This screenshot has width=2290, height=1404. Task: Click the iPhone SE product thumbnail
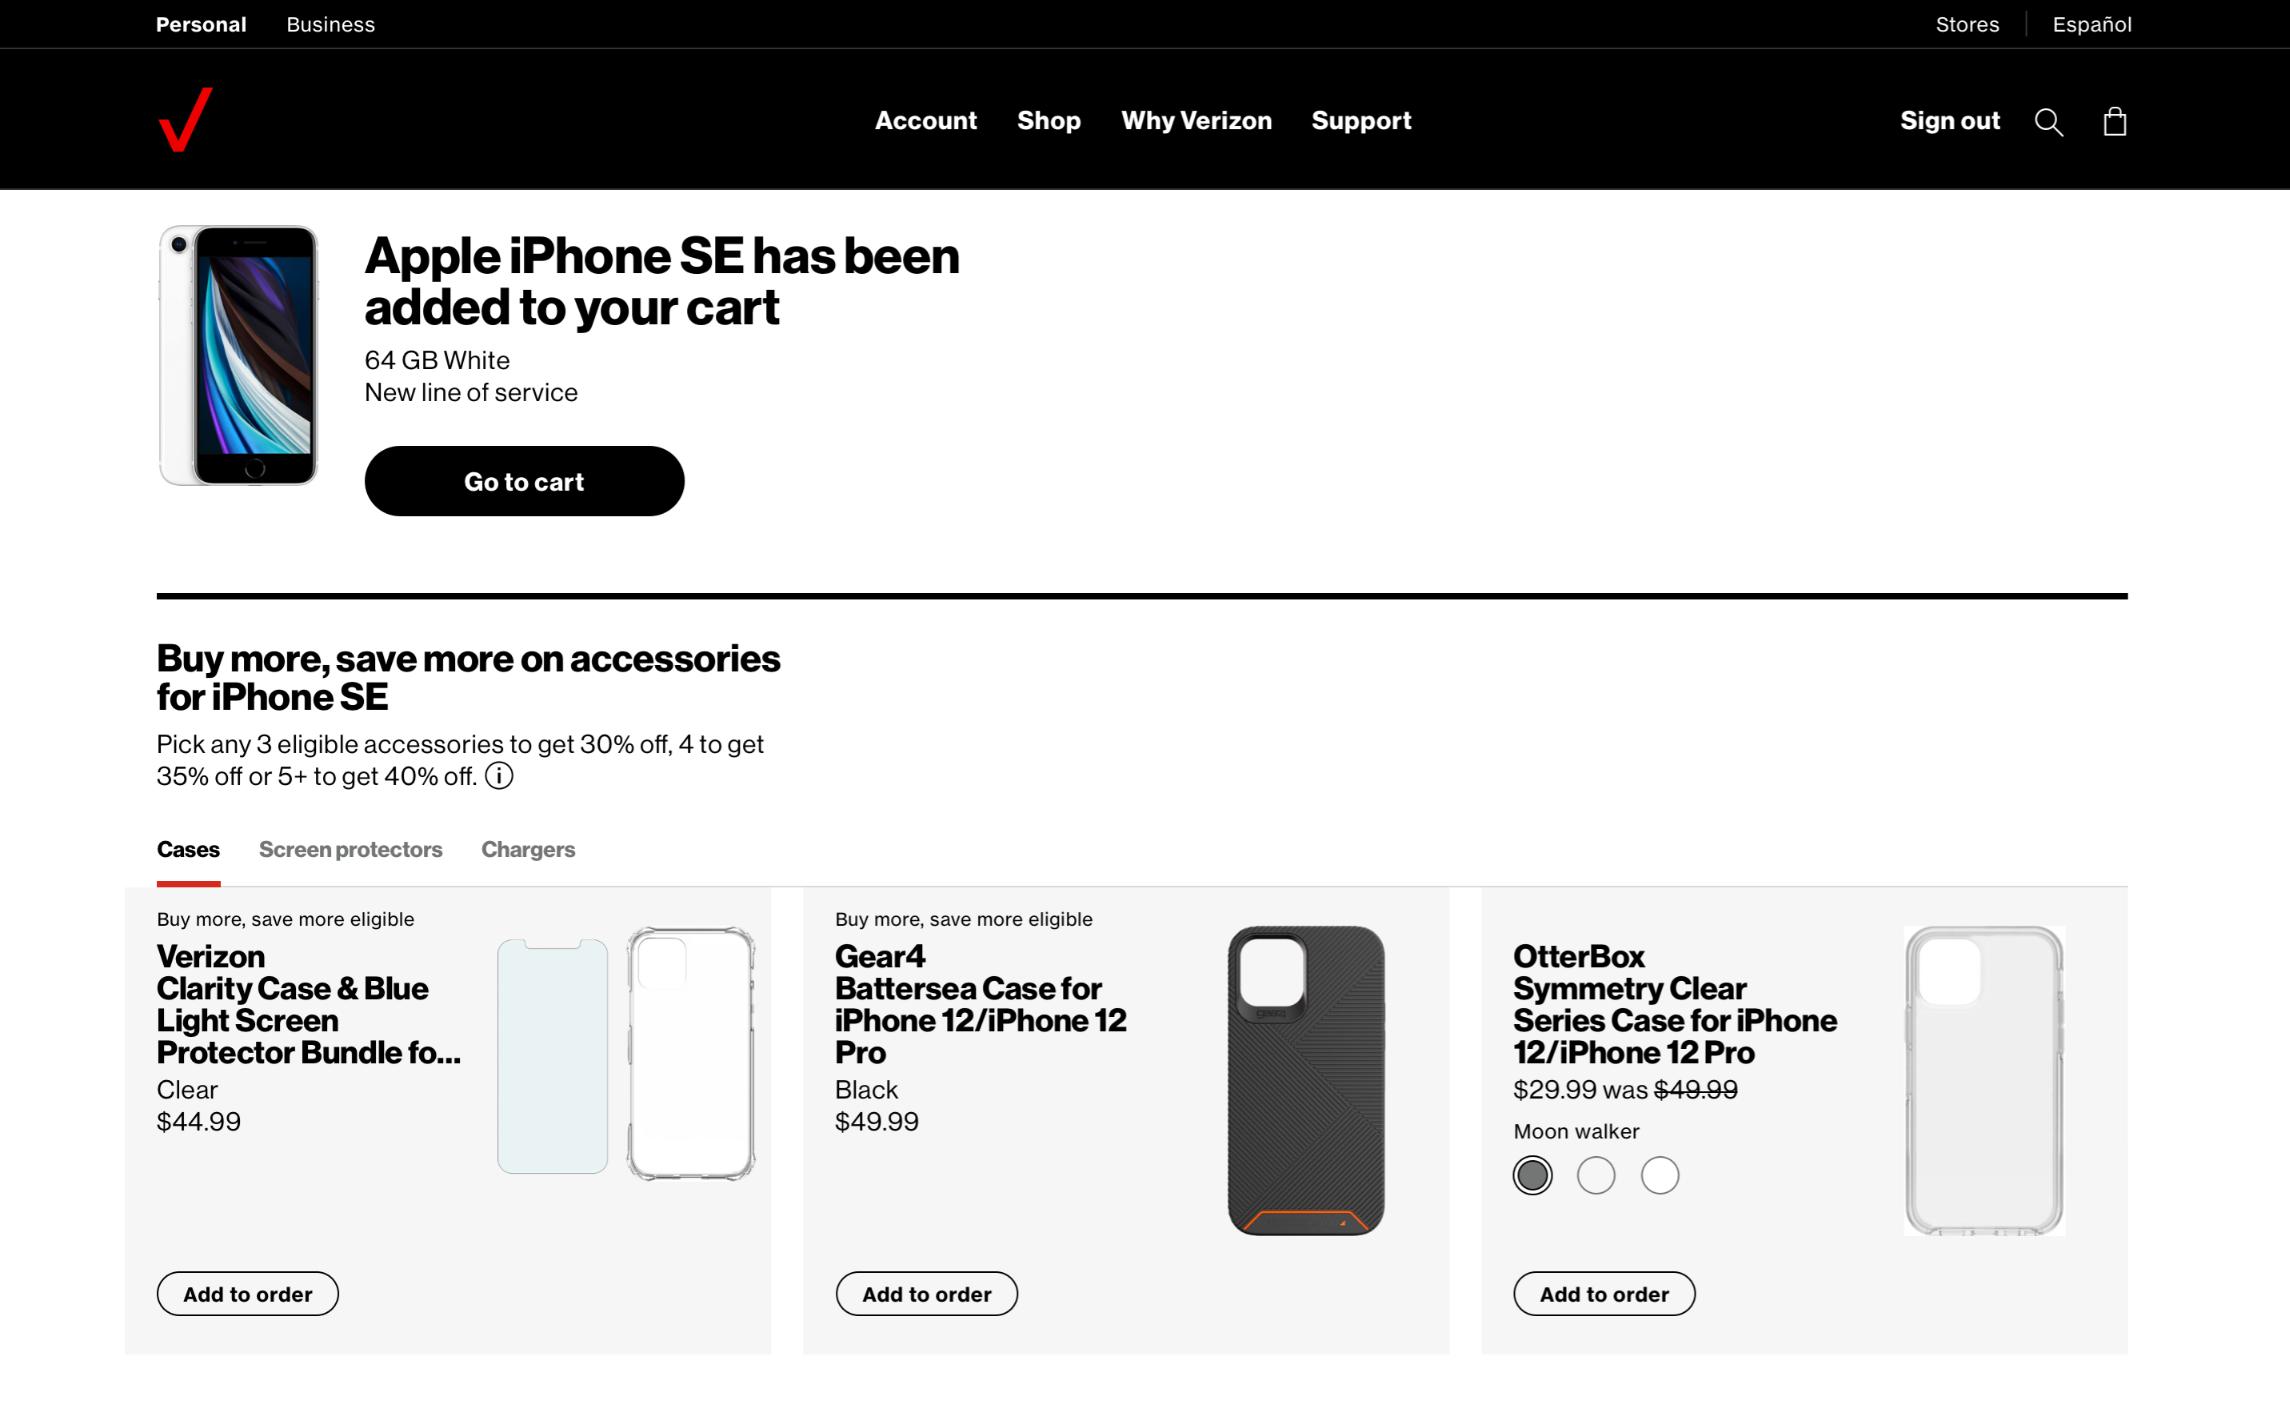pyautogui.click(x=238, y=355)
